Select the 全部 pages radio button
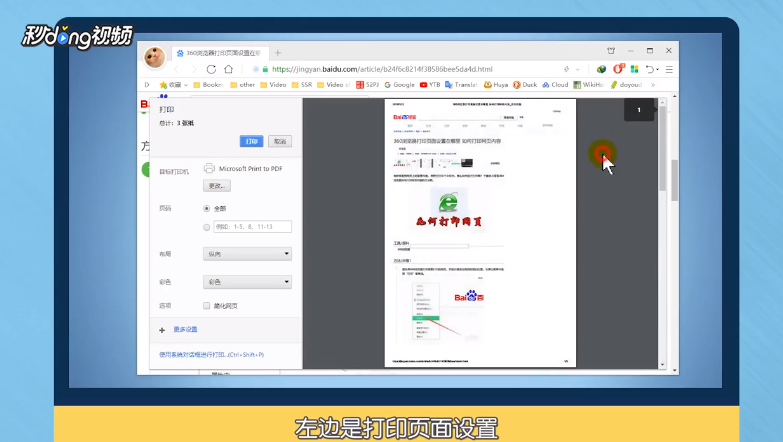Viewport: 783px width, 442px height. point(207,208)
